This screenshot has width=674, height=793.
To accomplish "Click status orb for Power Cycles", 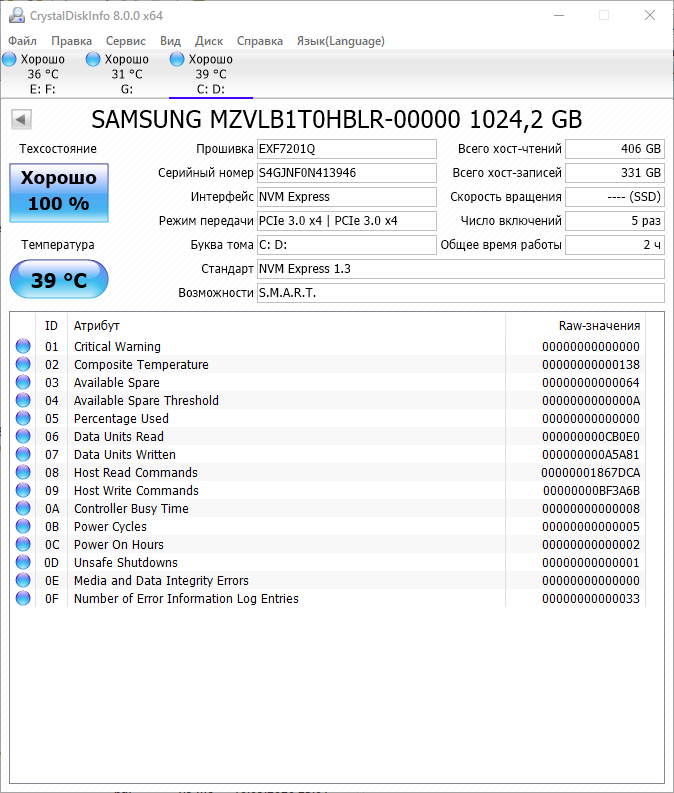I will pos(23,526).
